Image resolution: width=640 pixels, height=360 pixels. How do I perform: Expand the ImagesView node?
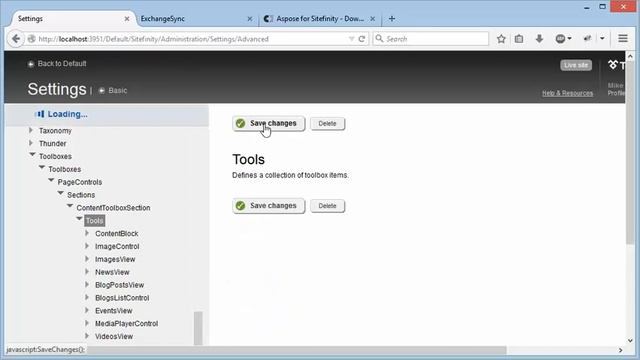coord(87,259)
